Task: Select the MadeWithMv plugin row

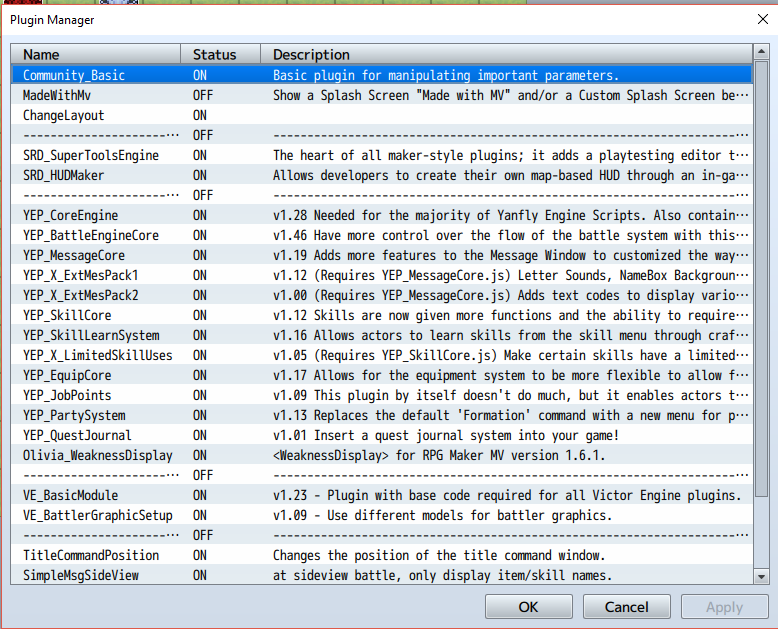Action: point(382,95)
